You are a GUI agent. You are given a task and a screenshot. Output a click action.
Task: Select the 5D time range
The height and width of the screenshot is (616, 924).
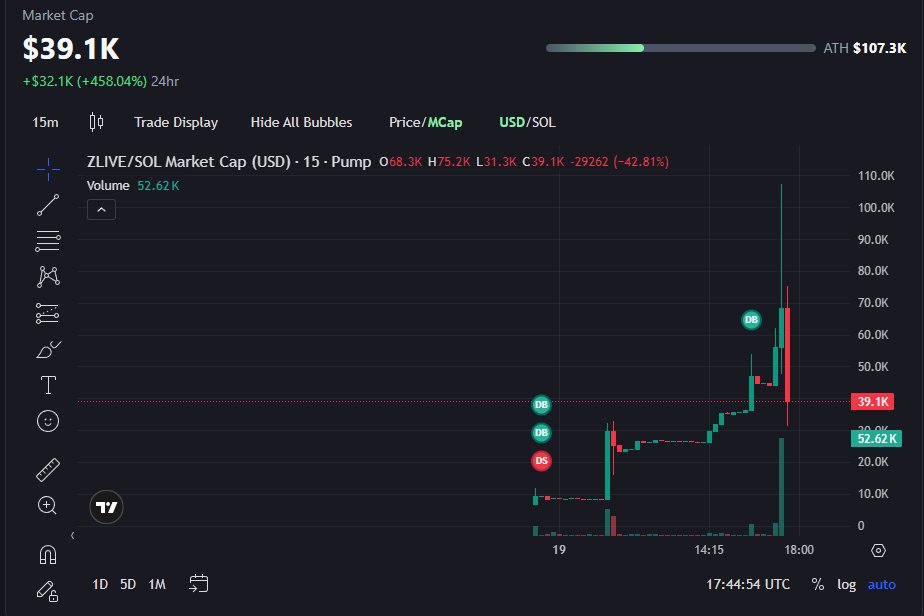128,584
